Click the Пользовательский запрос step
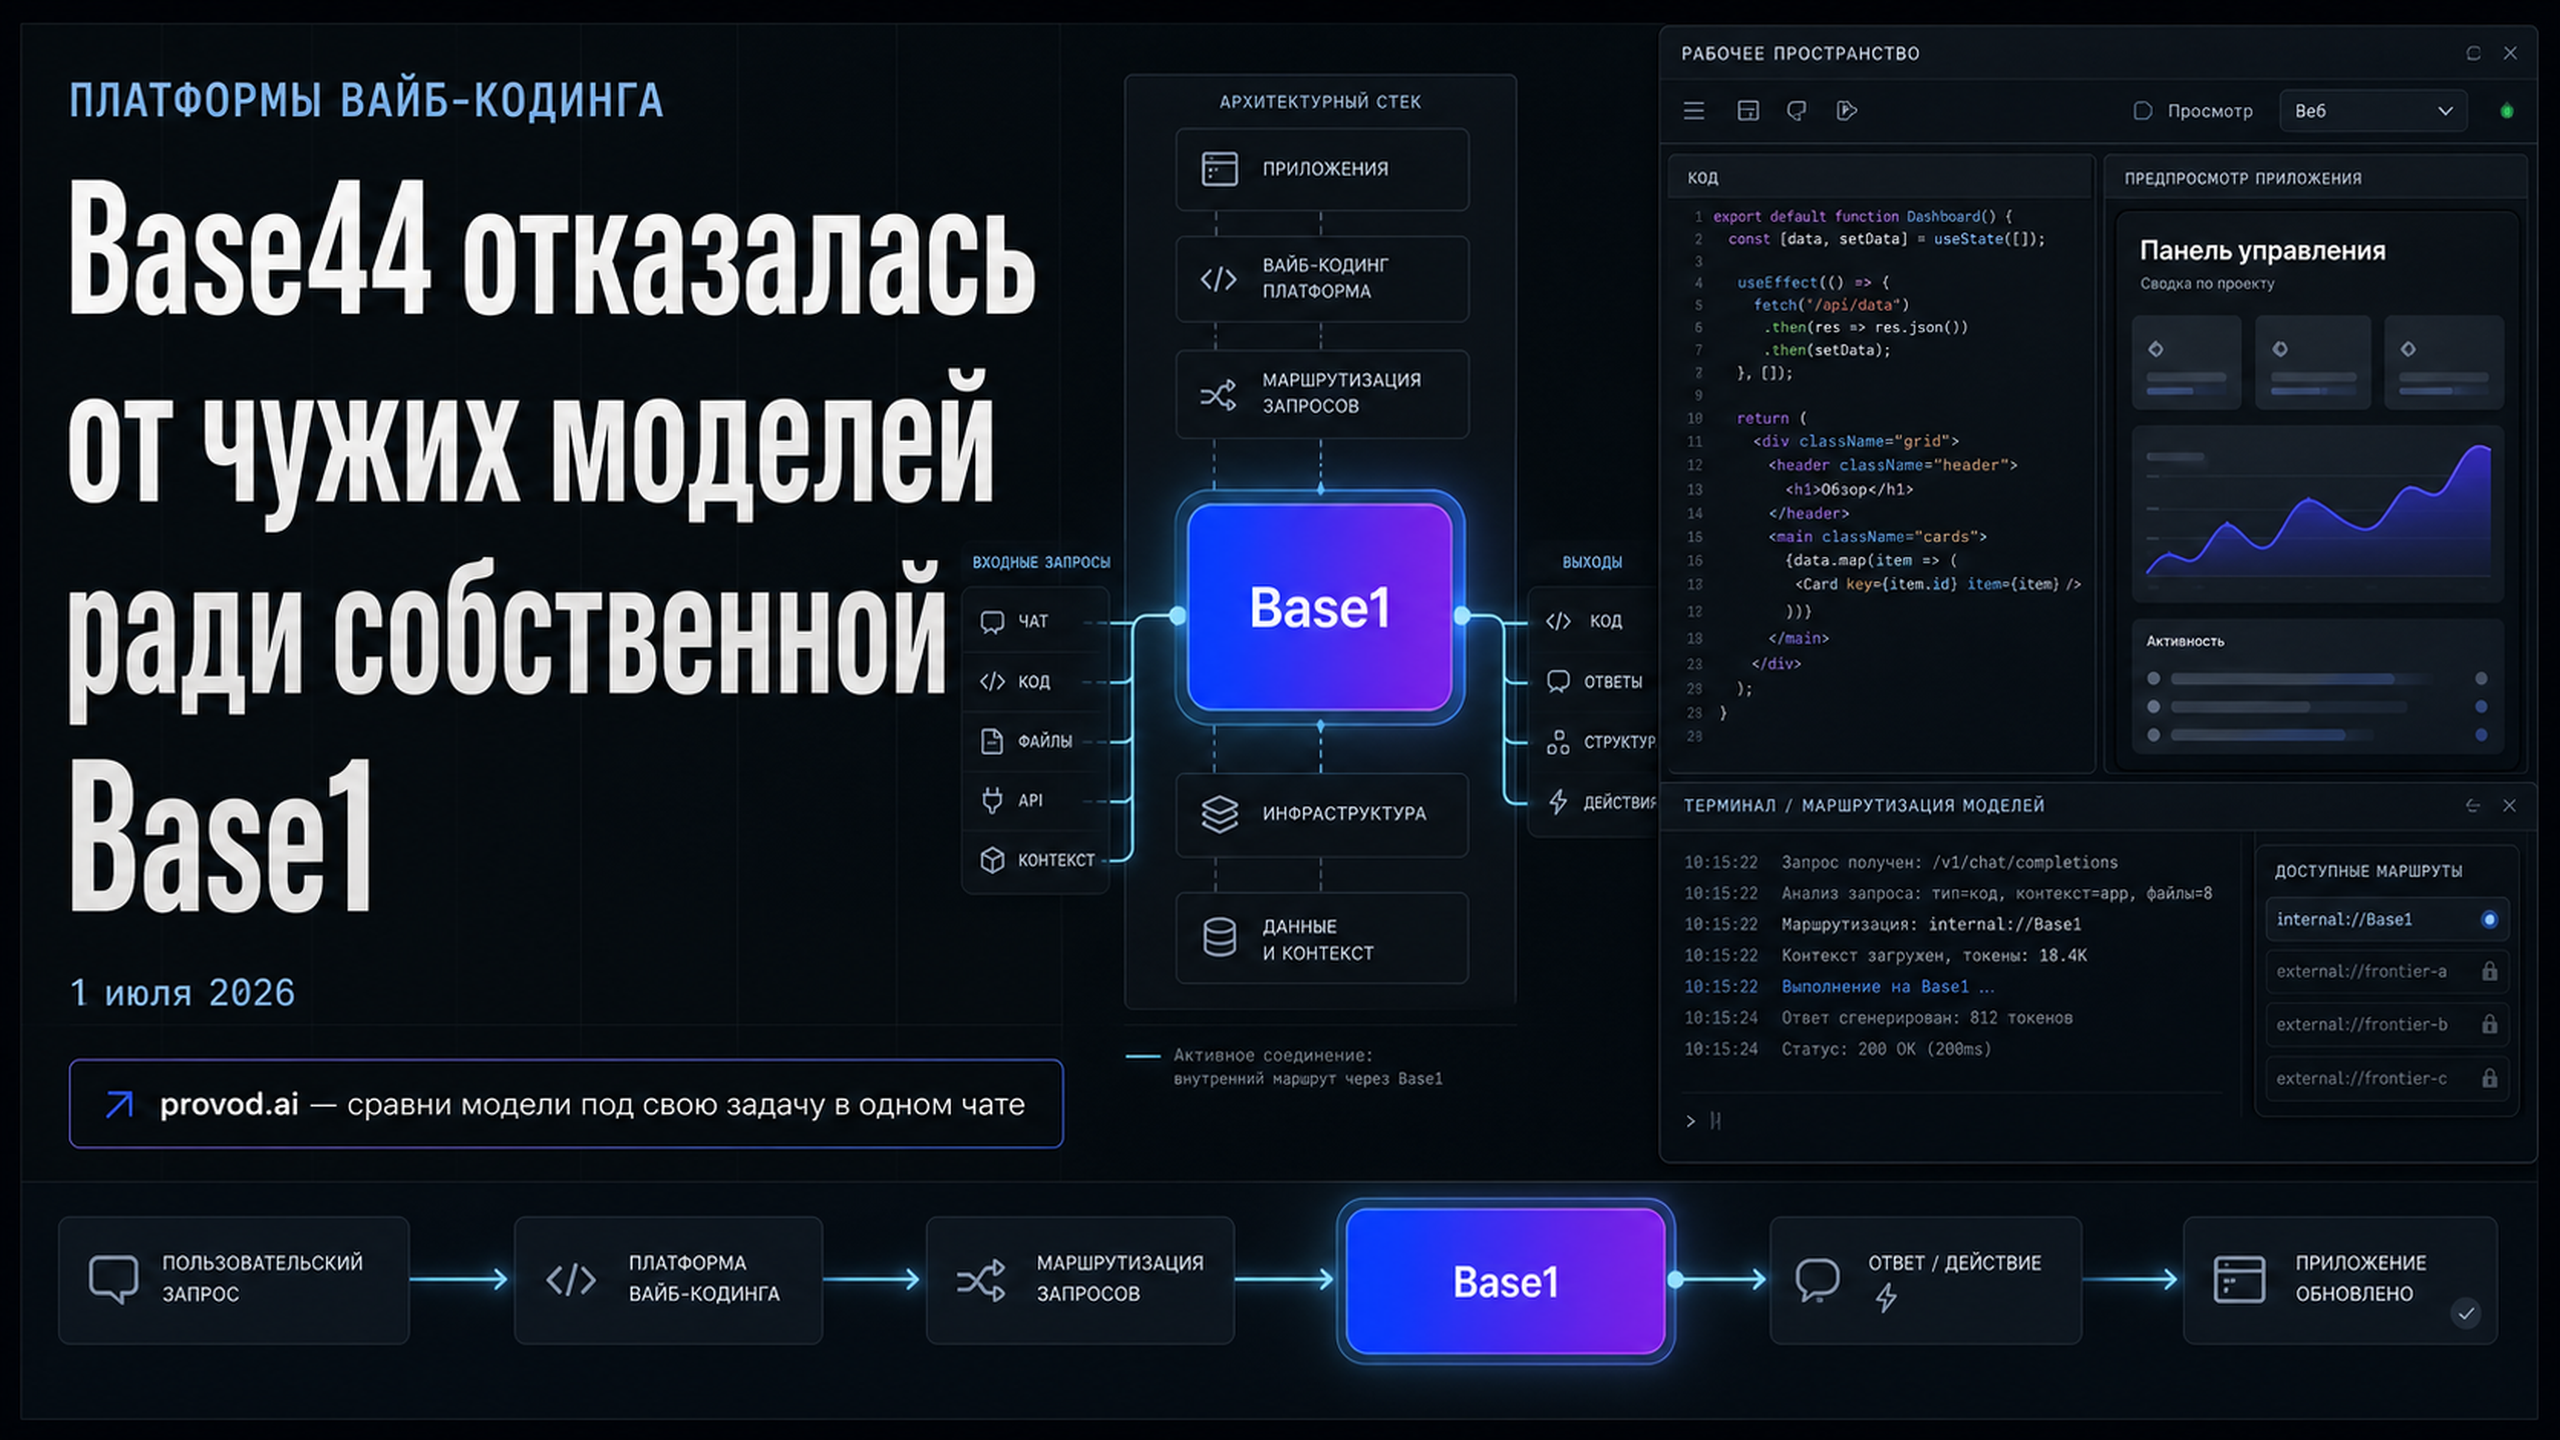 (x=234, y=1280)
